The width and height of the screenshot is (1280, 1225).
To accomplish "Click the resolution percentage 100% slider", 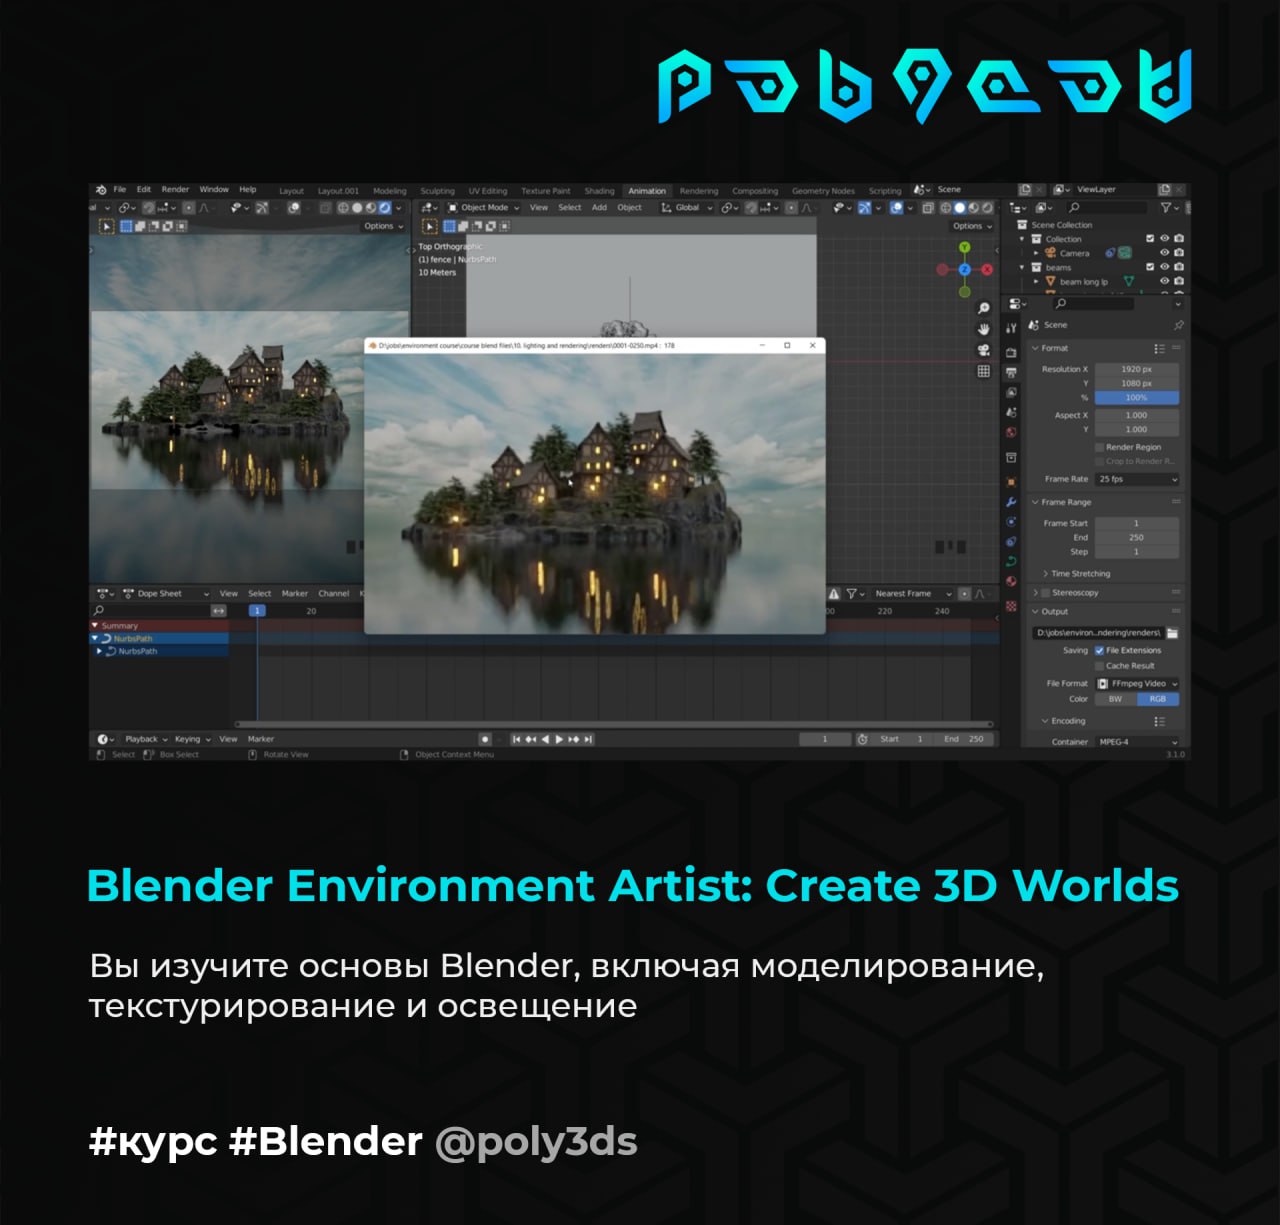I will point(1137,398).
